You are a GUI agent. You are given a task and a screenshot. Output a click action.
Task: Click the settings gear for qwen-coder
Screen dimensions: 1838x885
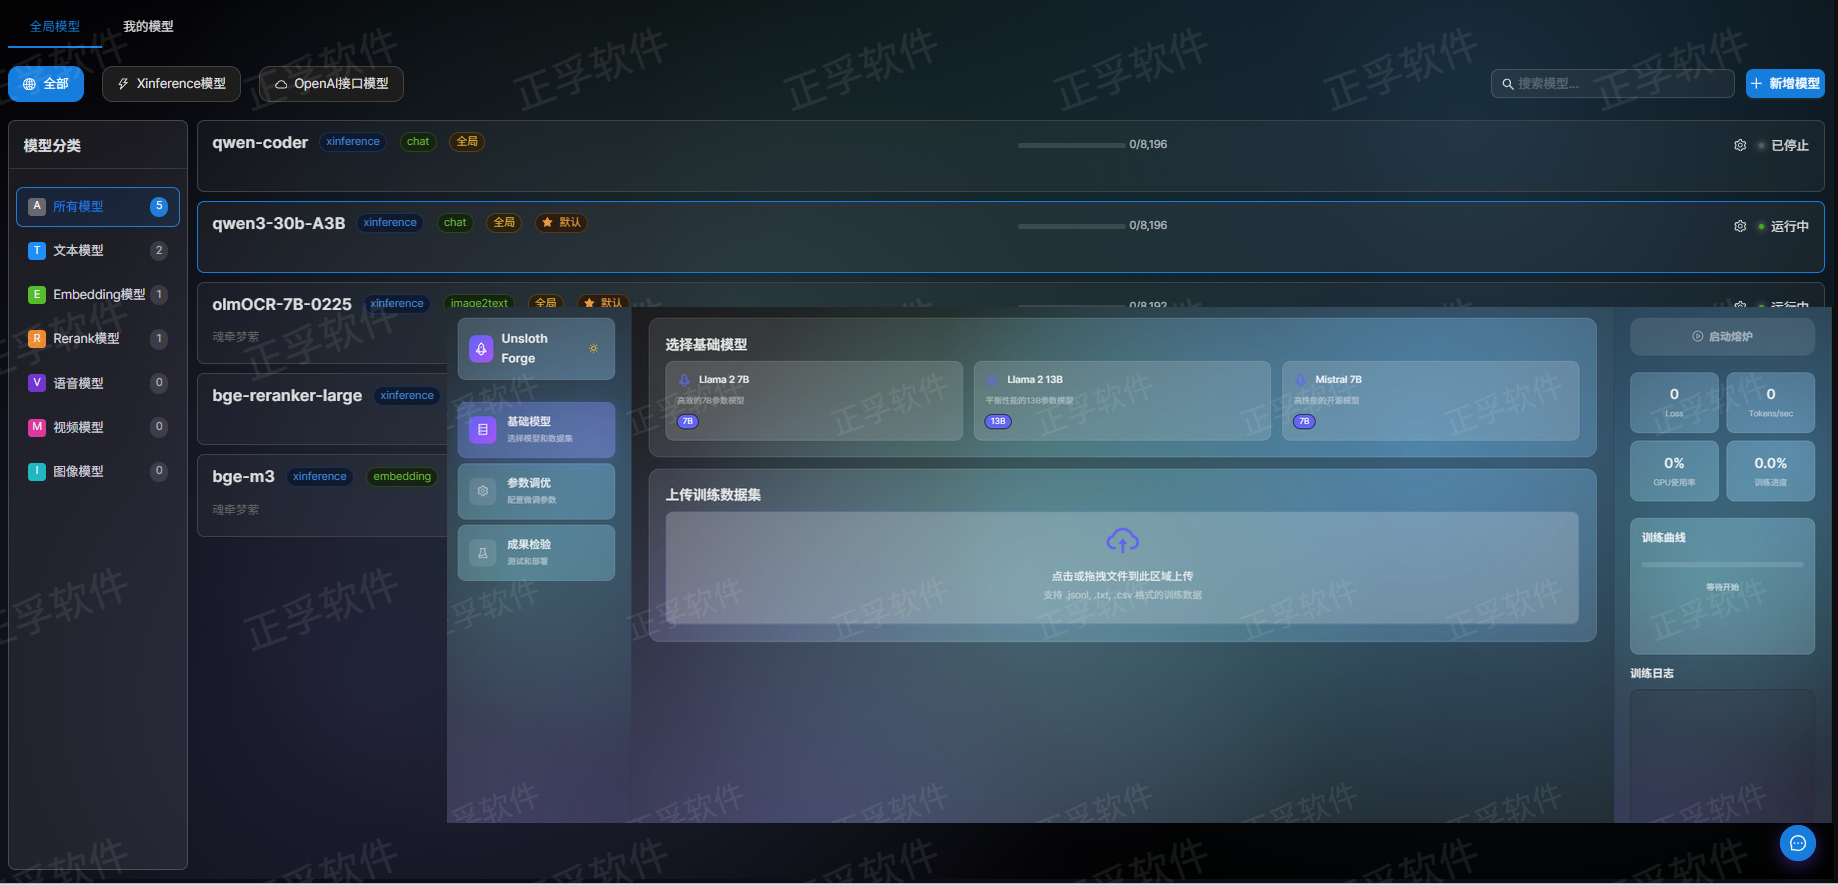(x=1740, y=145)
